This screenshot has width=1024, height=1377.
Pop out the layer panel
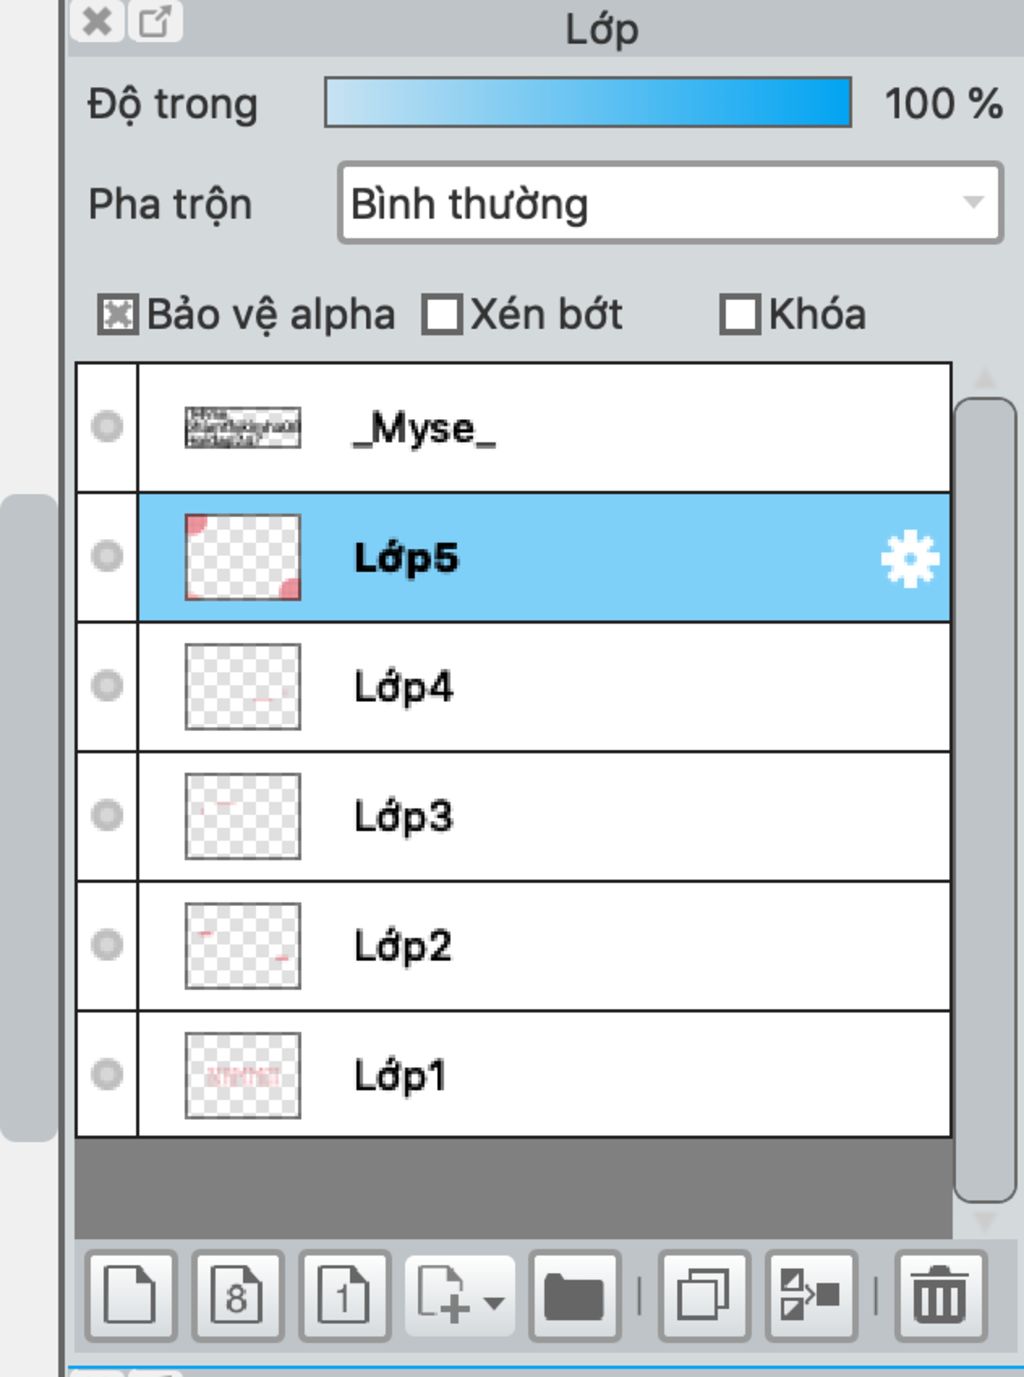click(155, 21)
